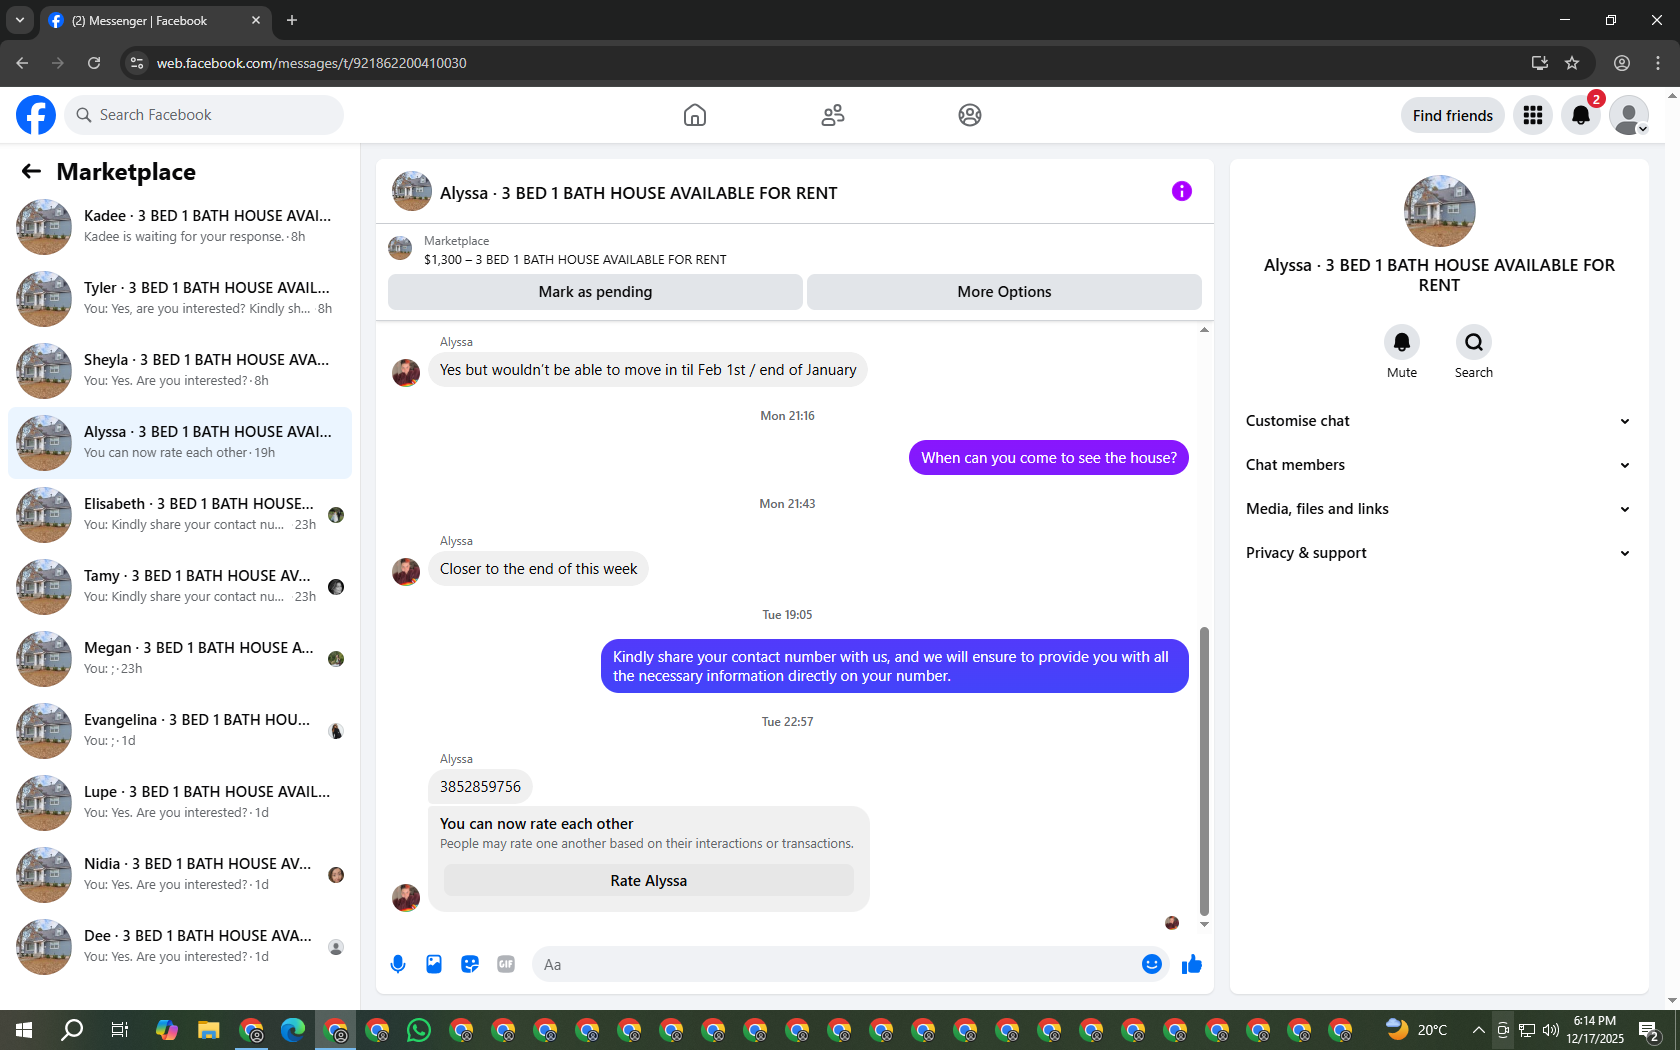The width and height of the screenshot is (1680, 1050).
Task: Open a new Chrome tab
Action: pyautogui.click(x=292, y=20)
